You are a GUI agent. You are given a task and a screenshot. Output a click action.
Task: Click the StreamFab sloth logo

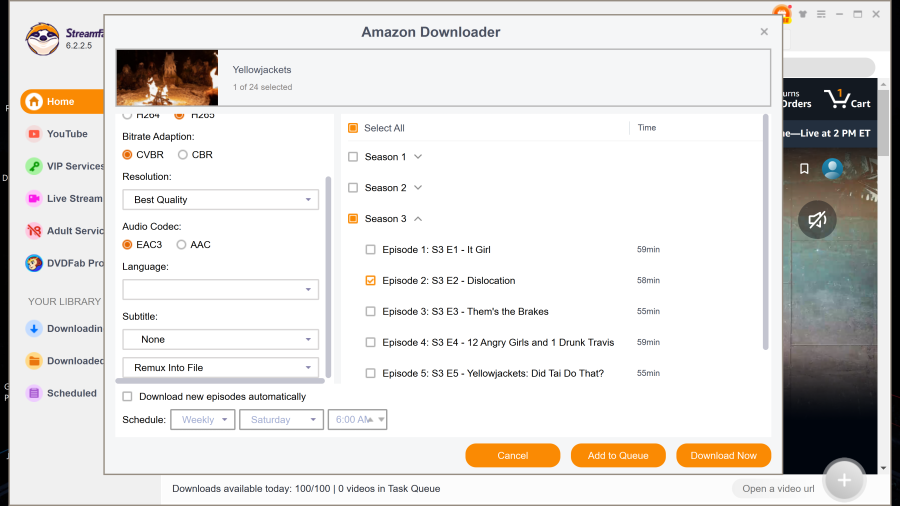[42, 39]
